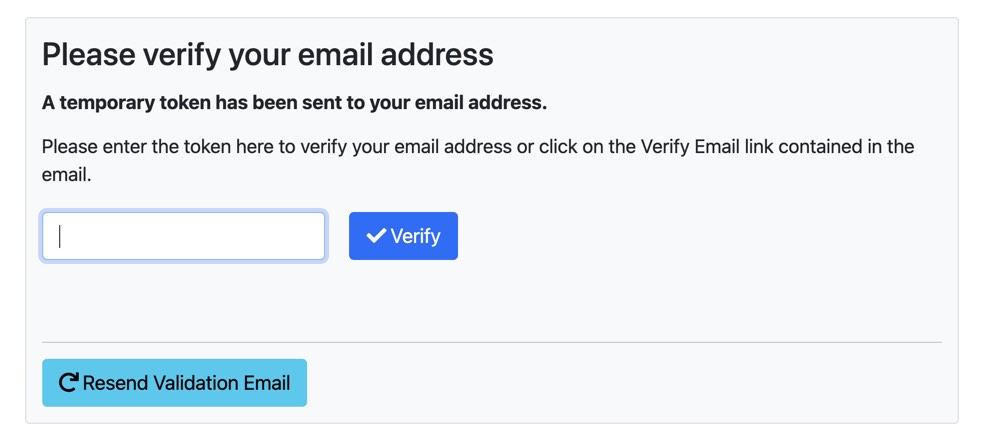Click the white tick beside the Verify label
The width and height of the screenshot is (984, 436).
[x=376, y=236]
